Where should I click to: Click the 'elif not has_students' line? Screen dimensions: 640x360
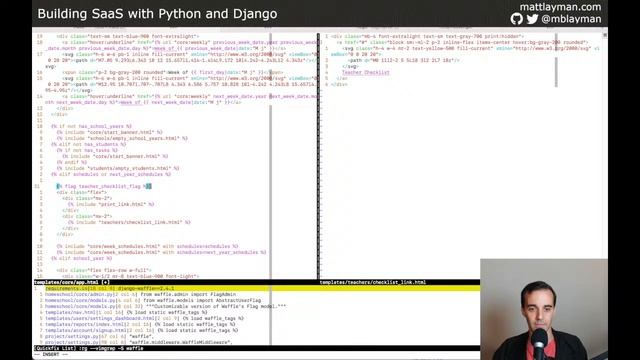click(88, 144)
